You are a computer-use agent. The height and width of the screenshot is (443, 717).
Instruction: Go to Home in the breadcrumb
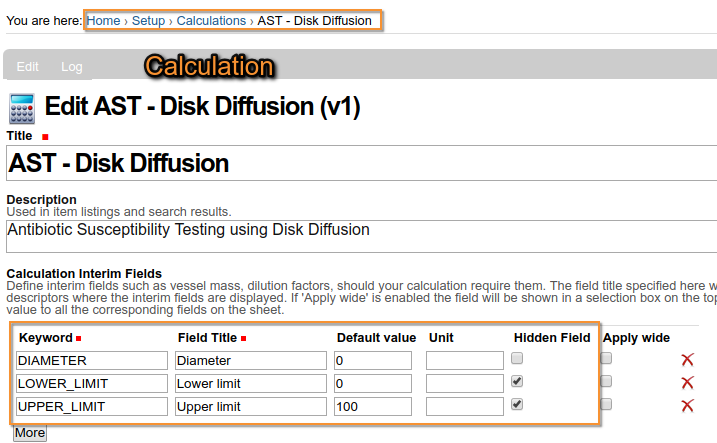104,20
